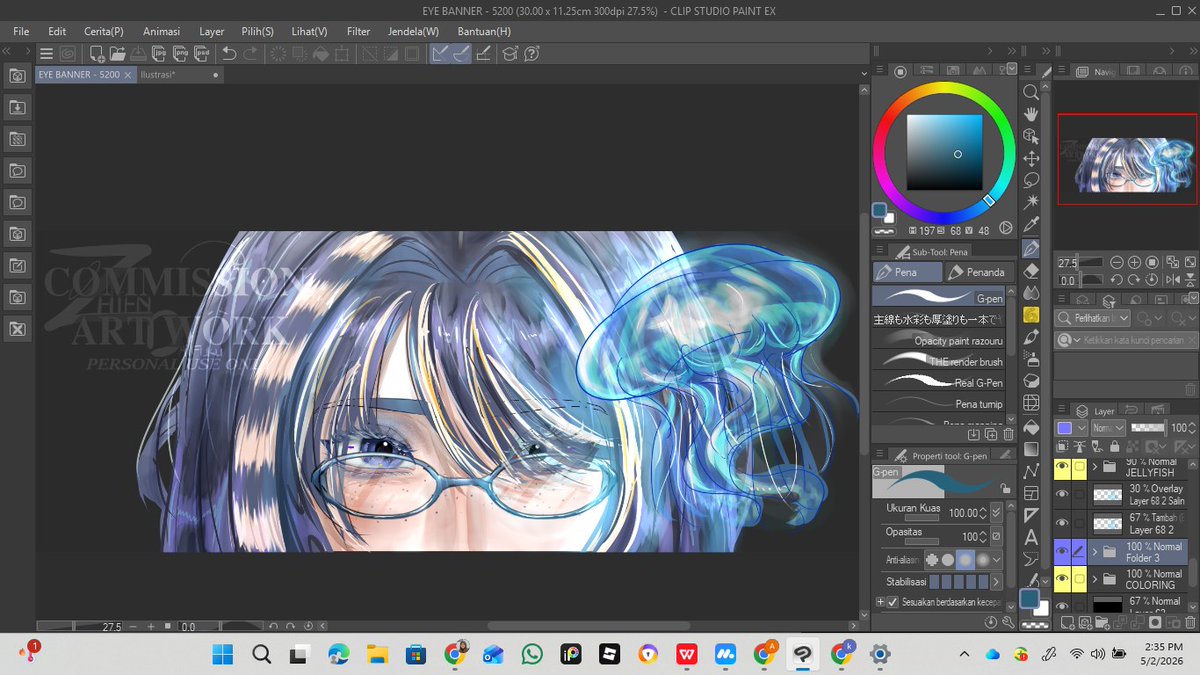This screenshot has height=675, width=1200.
Task: Select the Auto select magic wand tool
Action: point(1031,202)
